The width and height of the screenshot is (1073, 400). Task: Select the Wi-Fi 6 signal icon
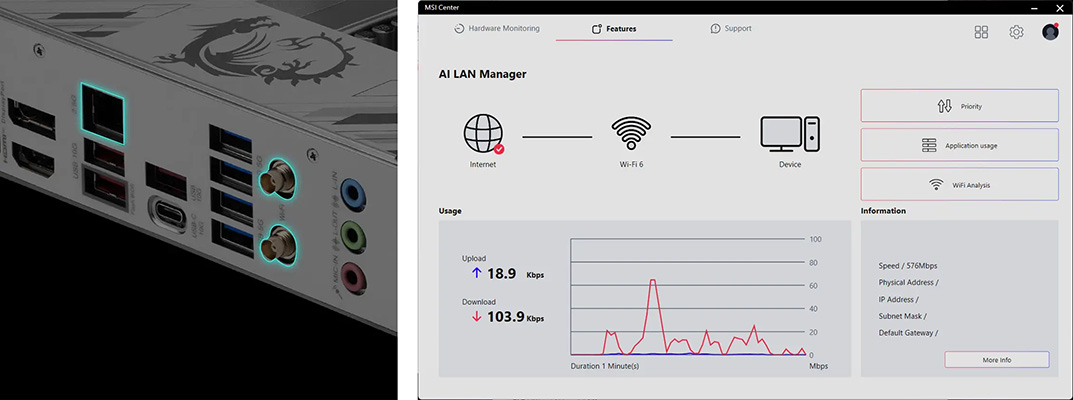(x=632, y=133)
